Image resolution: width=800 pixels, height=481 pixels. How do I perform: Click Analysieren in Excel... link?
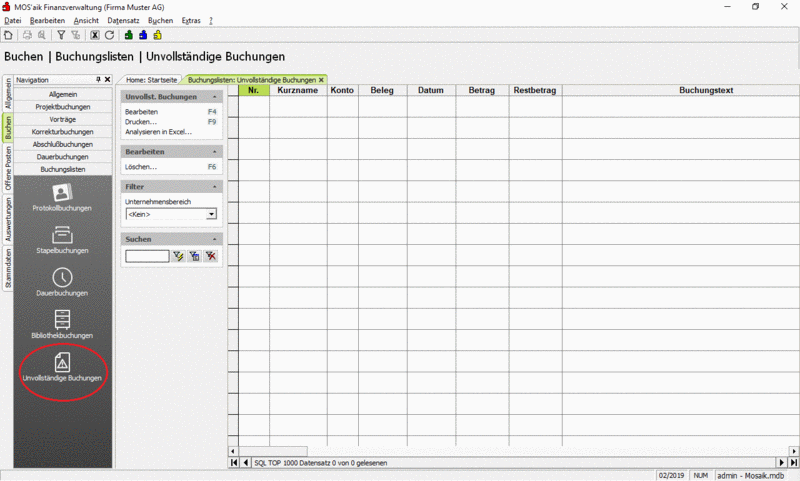[159, 132]
